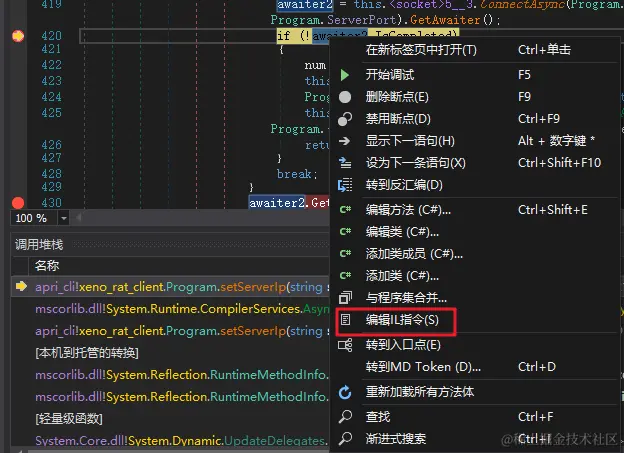Click C# icon beside 添加类成员 (C#)
The image size is (624, 453).
coord(345,254)
